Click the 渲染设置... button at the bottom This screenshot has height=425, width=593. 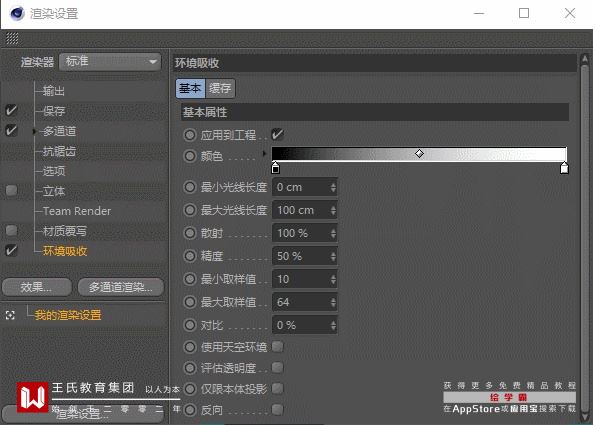click(83, 414)
